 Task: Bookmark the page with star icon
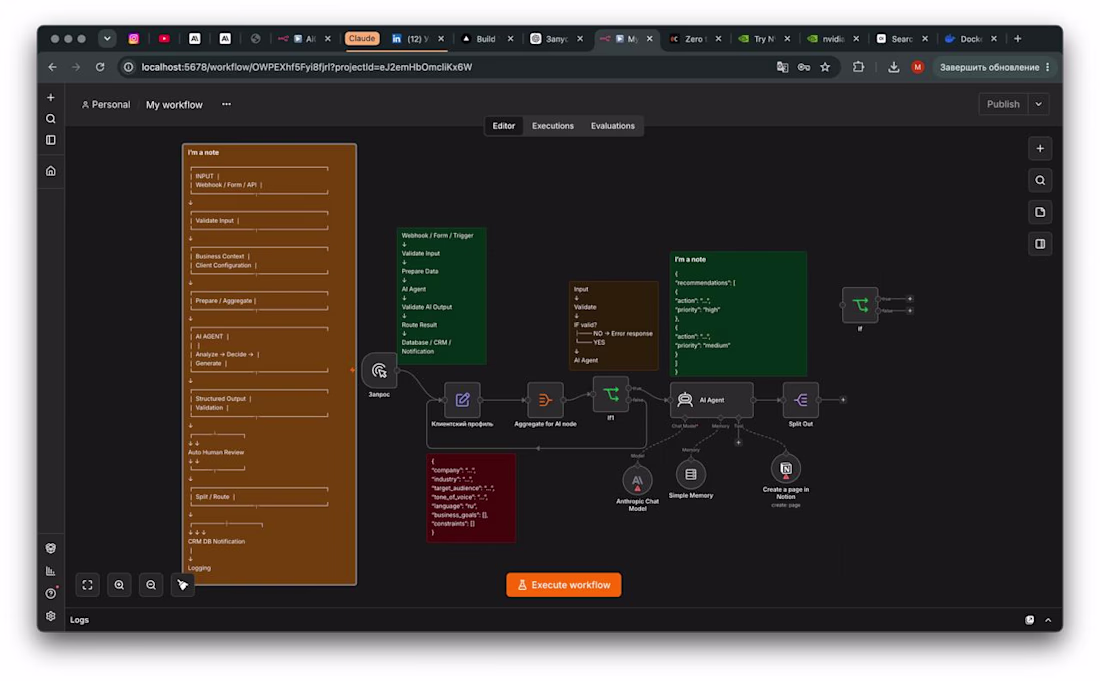[825, 67]
